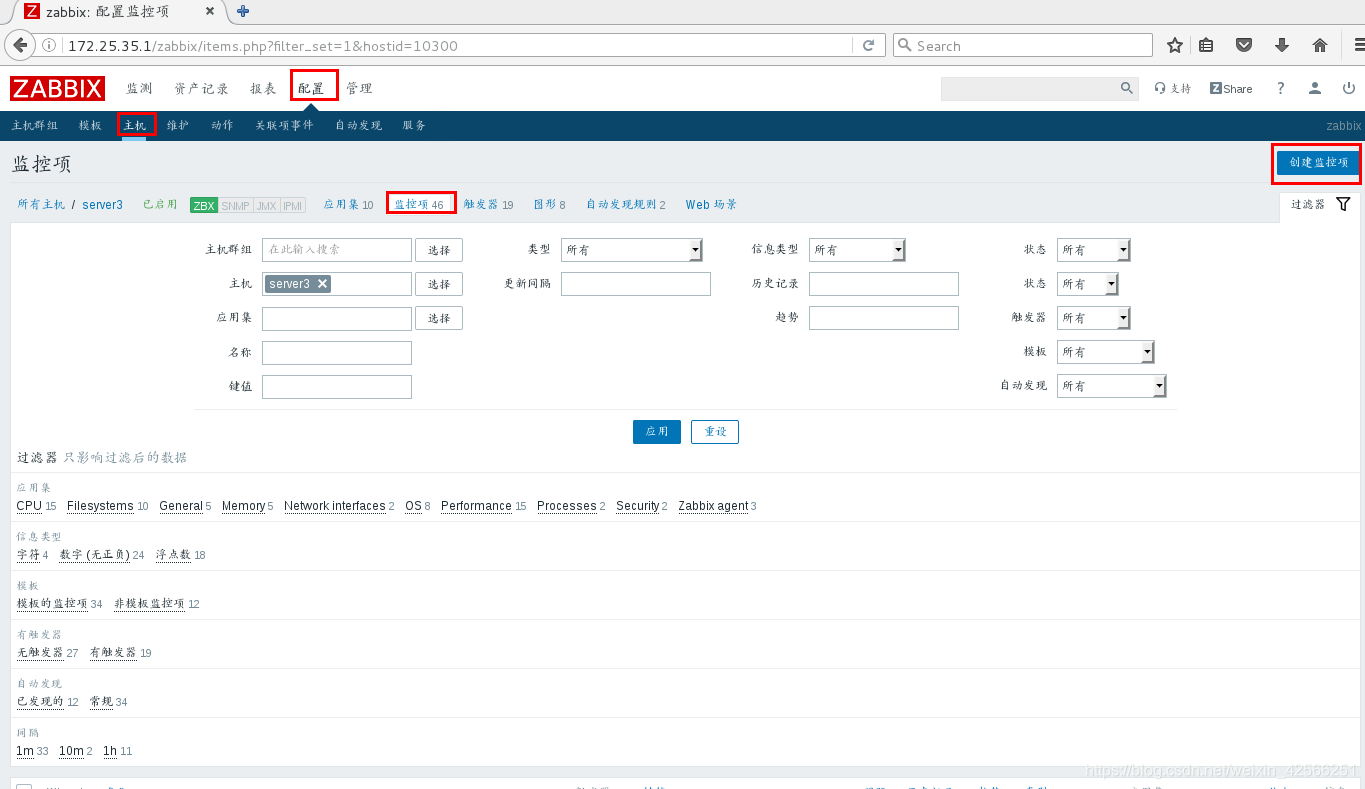Click the browser Search box
The width and height of the screenshot is (1365, 789).
click(x=1022, y=45)
